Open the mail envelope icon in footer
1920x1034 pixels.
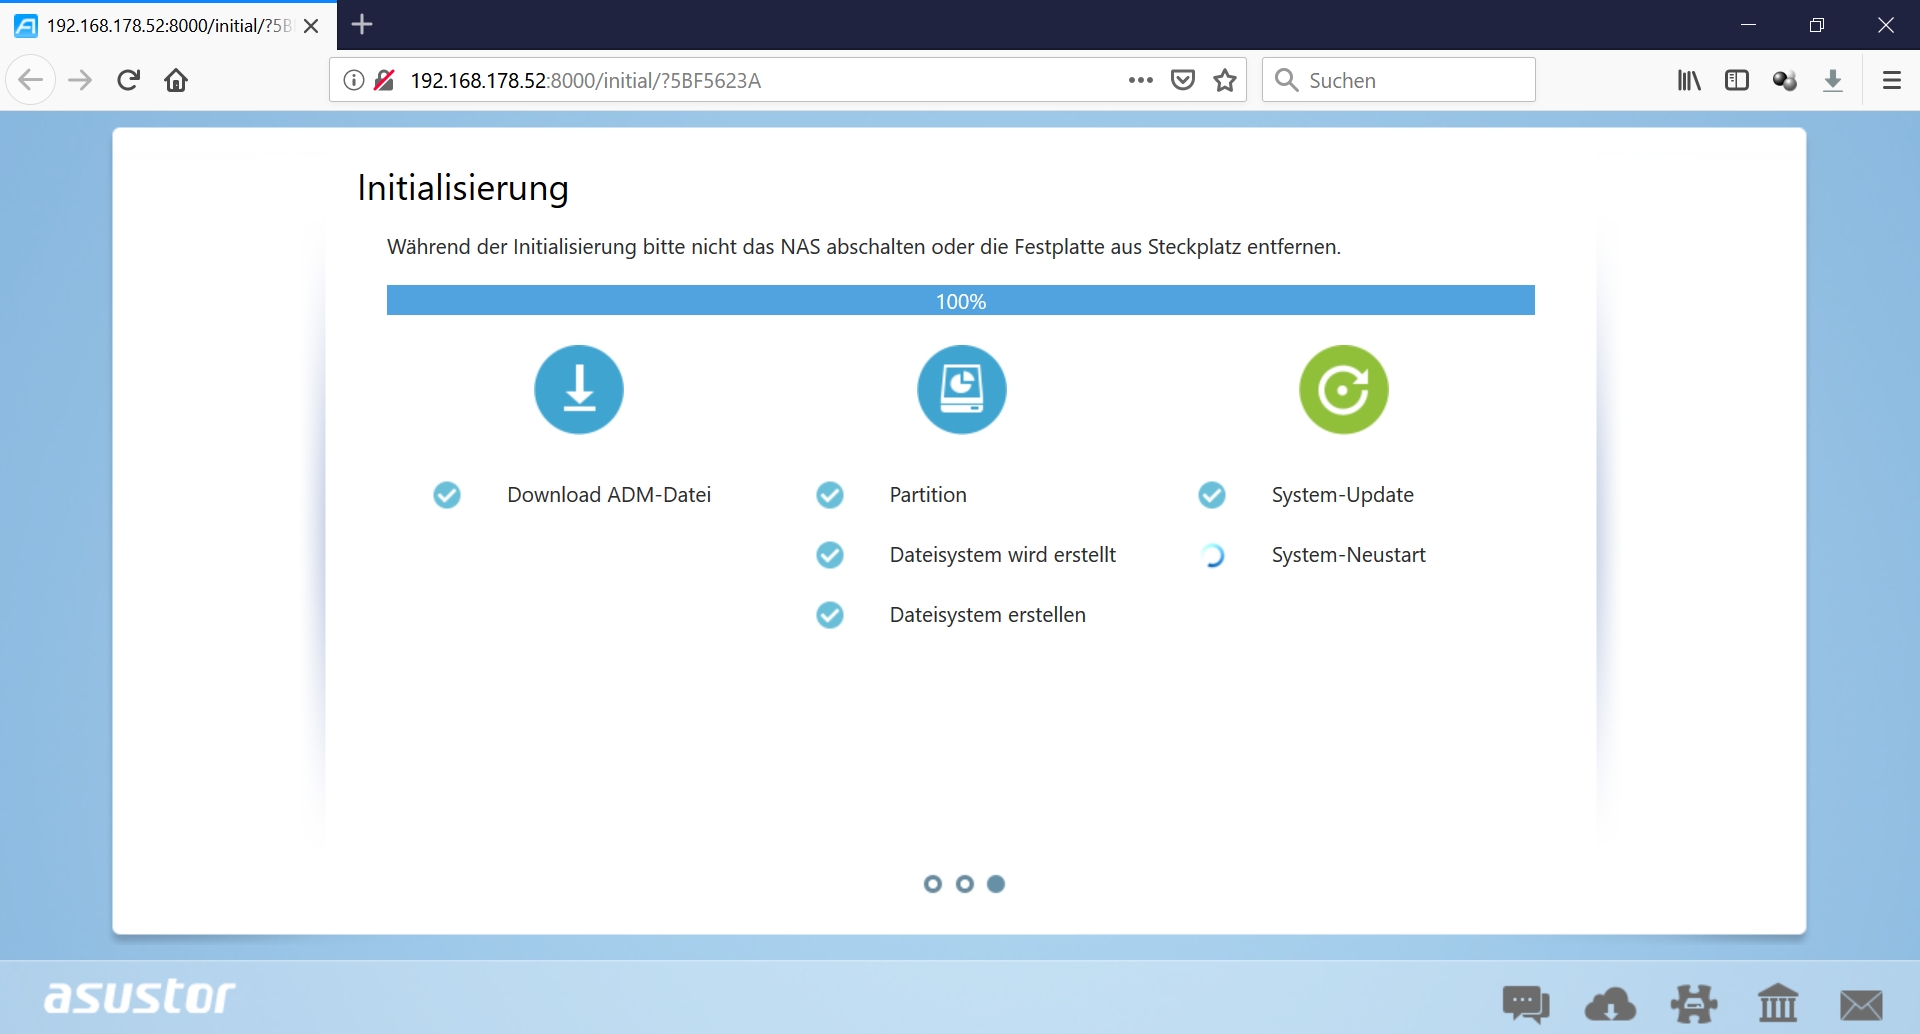coord(1861,1003)
